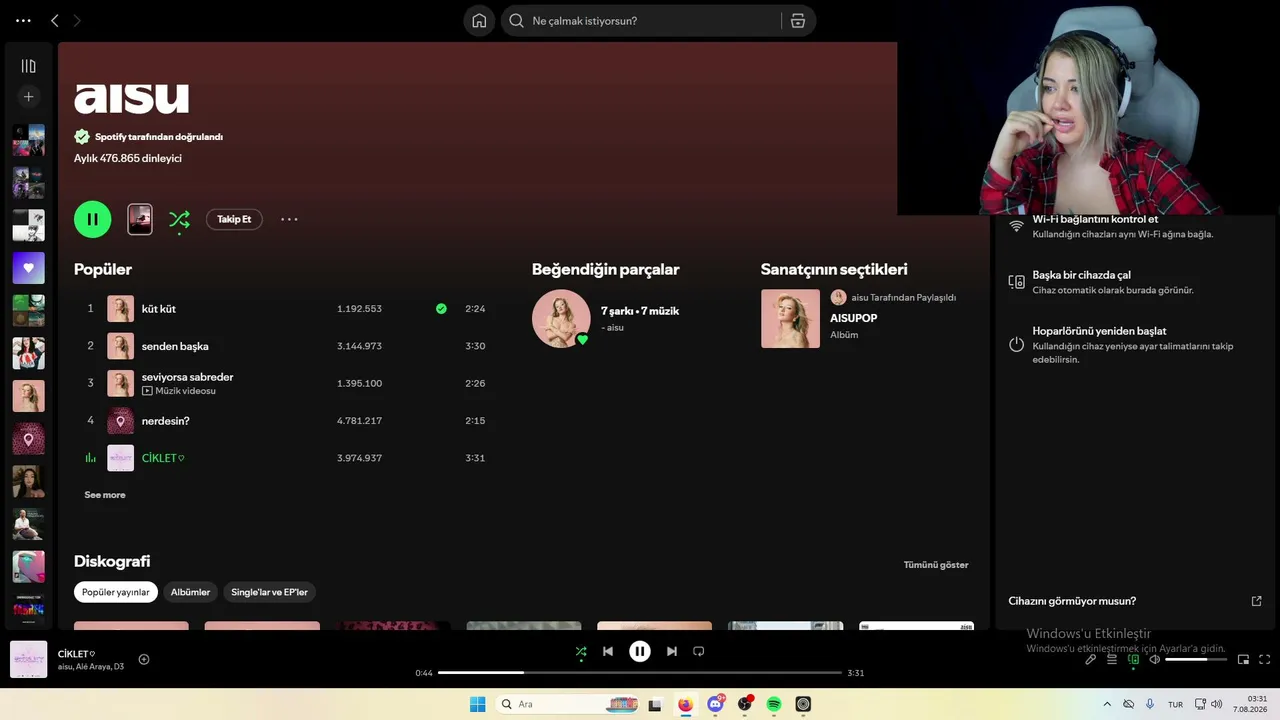Open Task View on the taskbar
The image size is (1280, 720).
point(655,704)
